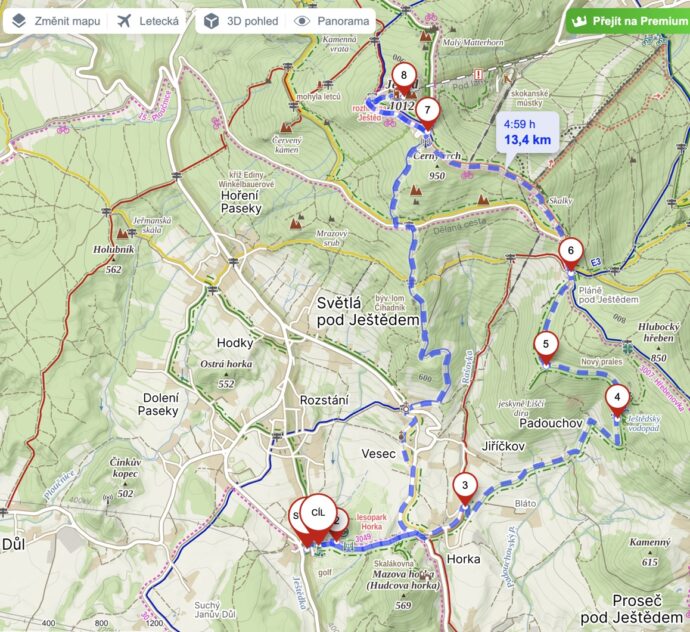Image resolution: width=690 pixels, height=632 pixels.
Task: Enable the 3D pohled view
Action: point(242,21)
